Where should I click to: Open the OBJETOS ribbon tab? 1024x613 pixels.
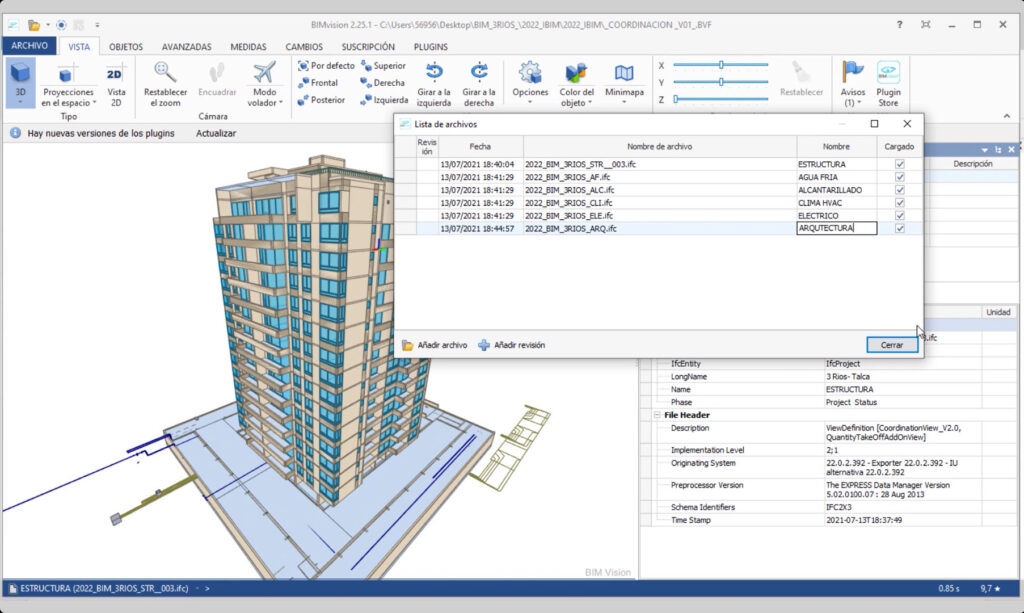click(125, 46)
